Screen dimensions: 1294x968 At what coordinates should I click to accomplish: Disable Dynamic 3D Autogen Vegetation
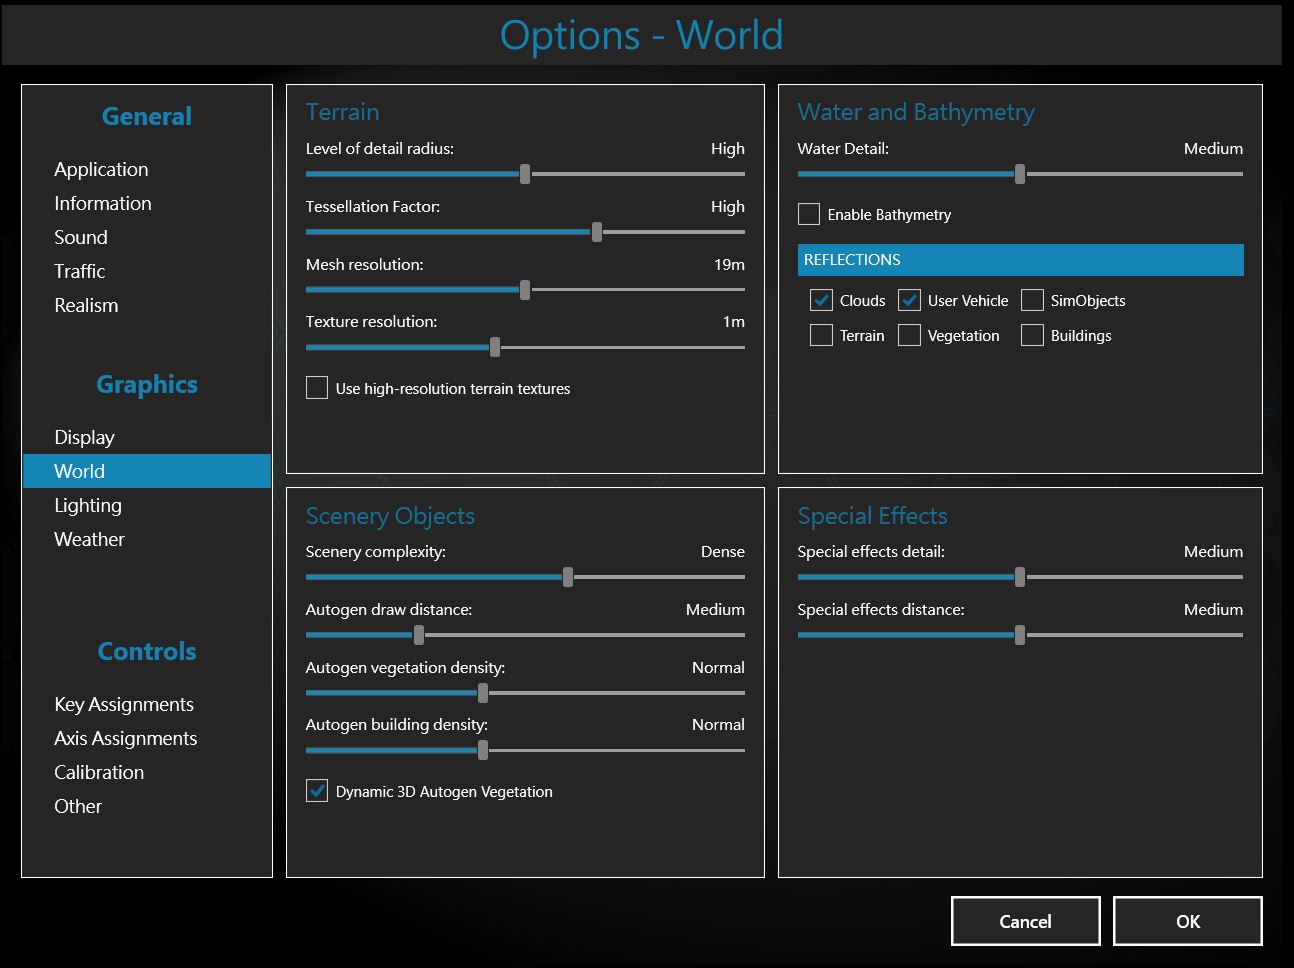(317, 791)
